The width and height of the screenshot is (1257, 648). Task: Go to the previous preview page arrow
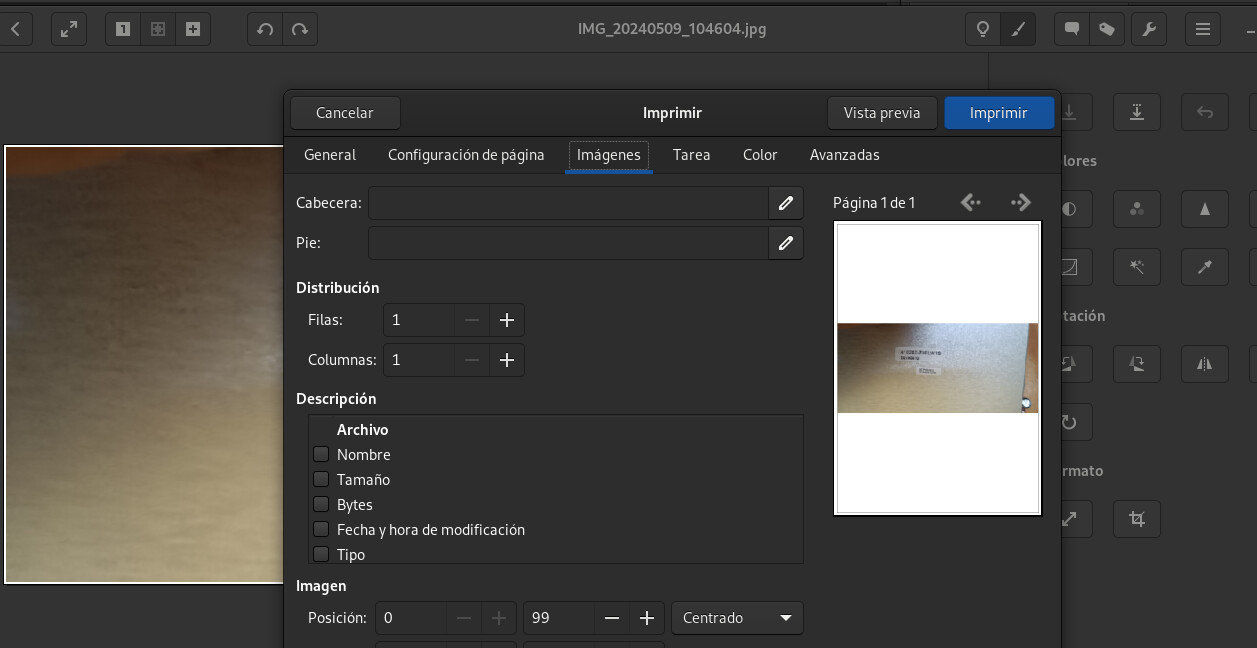pos(970,203)
